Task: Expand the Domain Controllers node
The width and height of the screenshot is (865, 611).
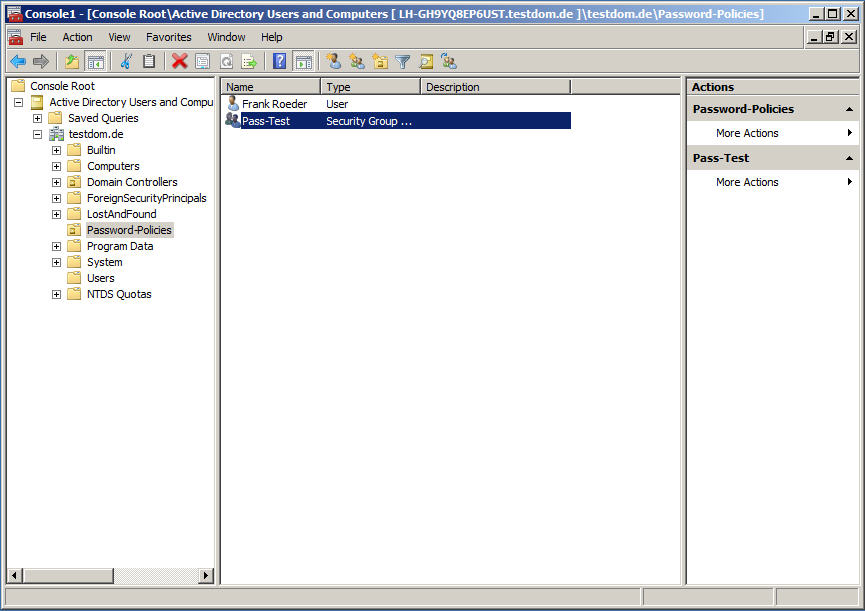Action: [56, 182]
